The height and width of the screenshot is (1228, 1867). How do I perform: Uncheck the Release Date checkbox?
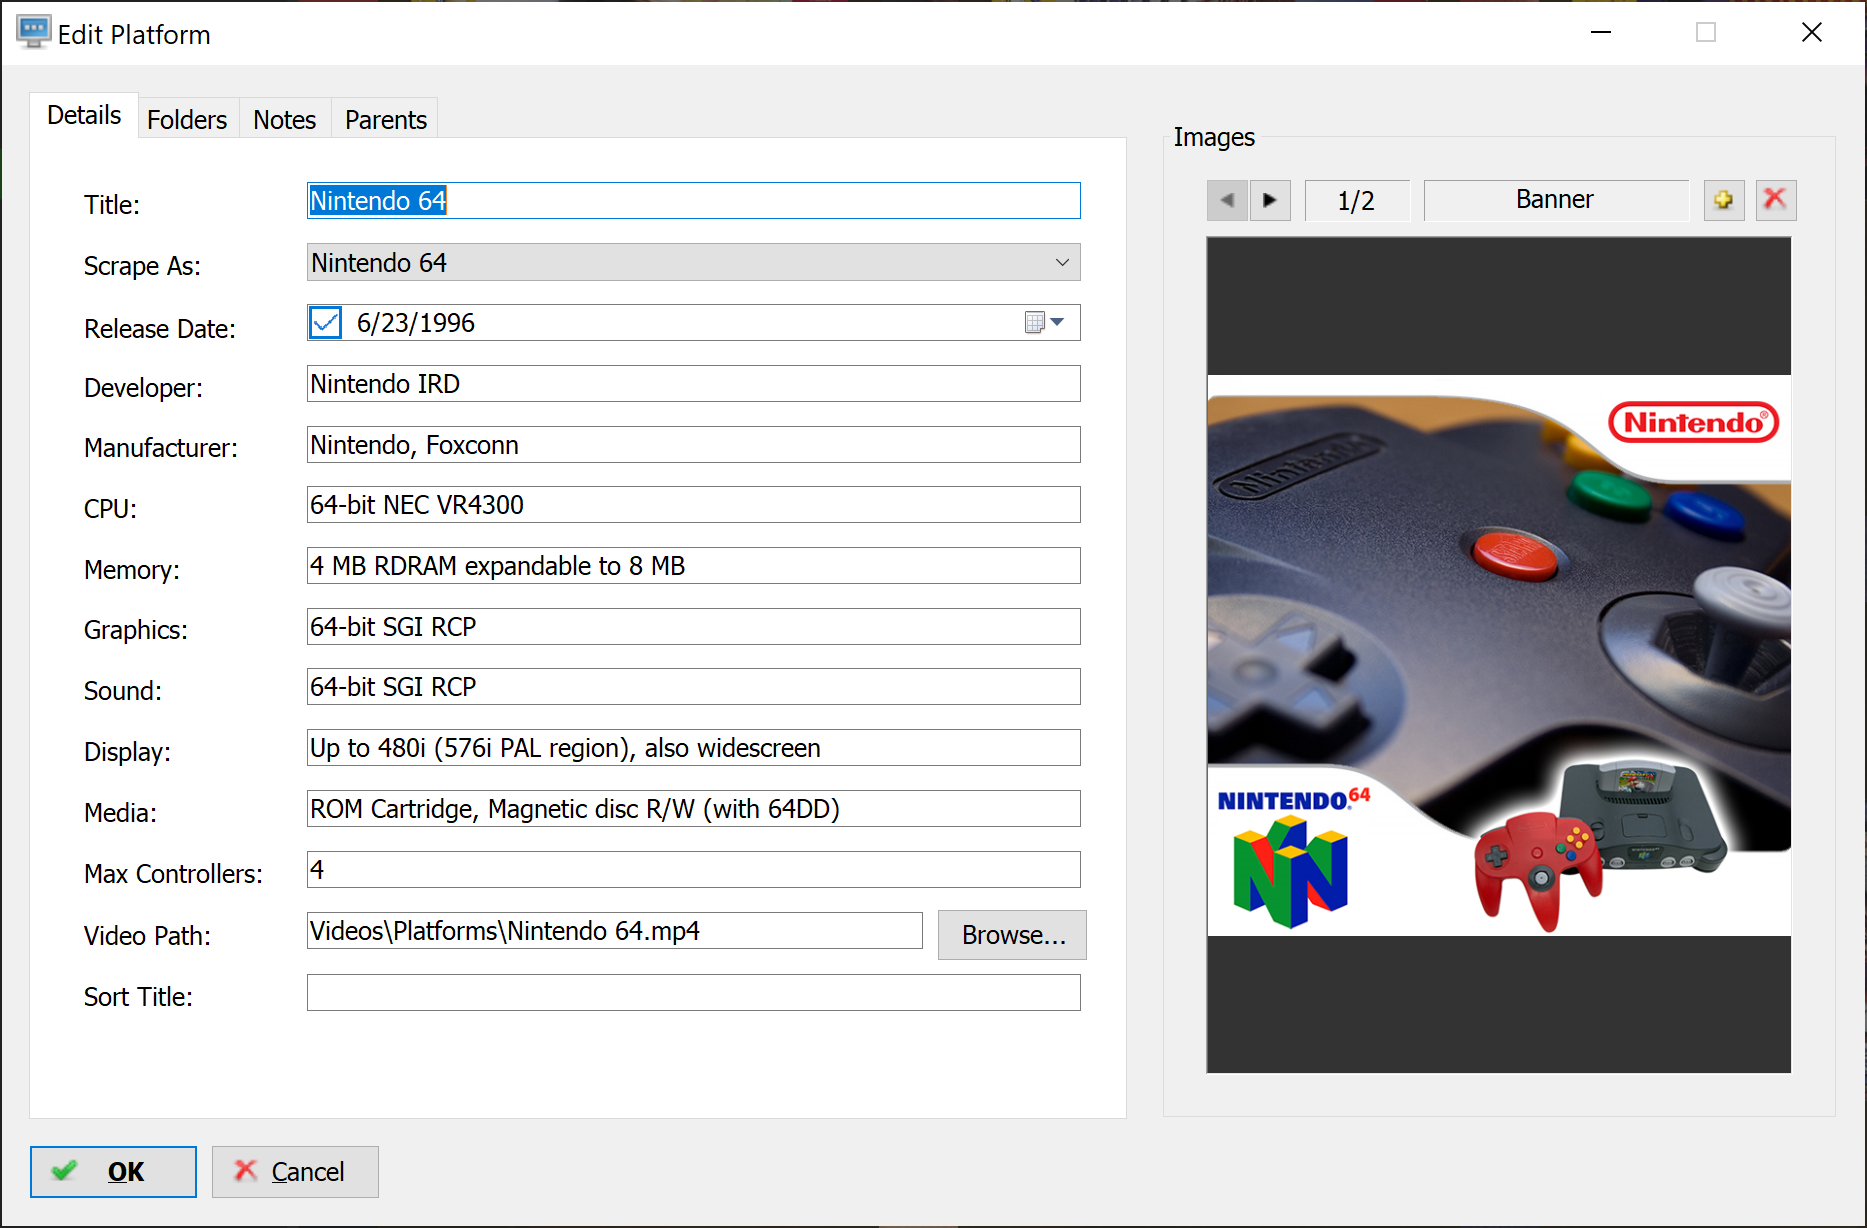pyautogui.click(x=325, y=323)
